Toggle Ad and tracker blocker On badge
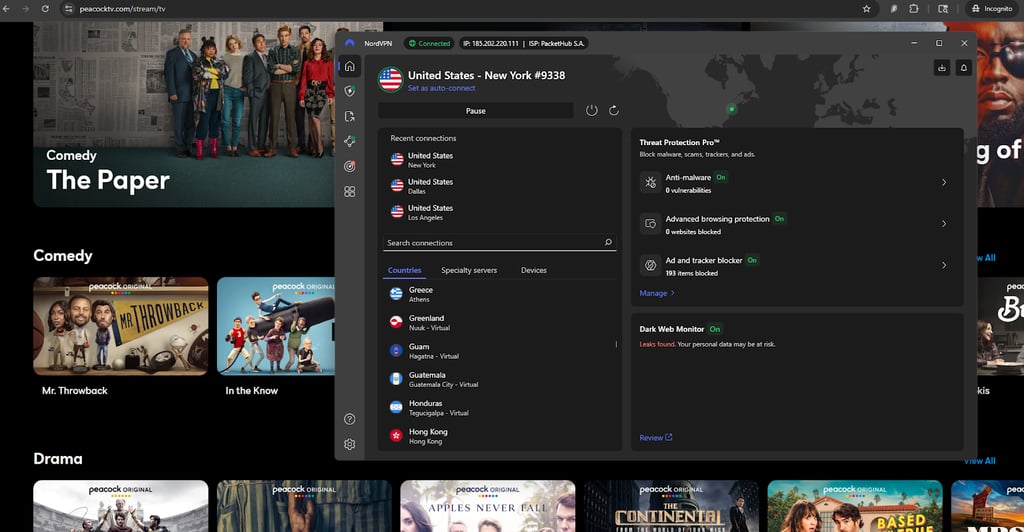The image size is (1024, 532). coord(752,260)
